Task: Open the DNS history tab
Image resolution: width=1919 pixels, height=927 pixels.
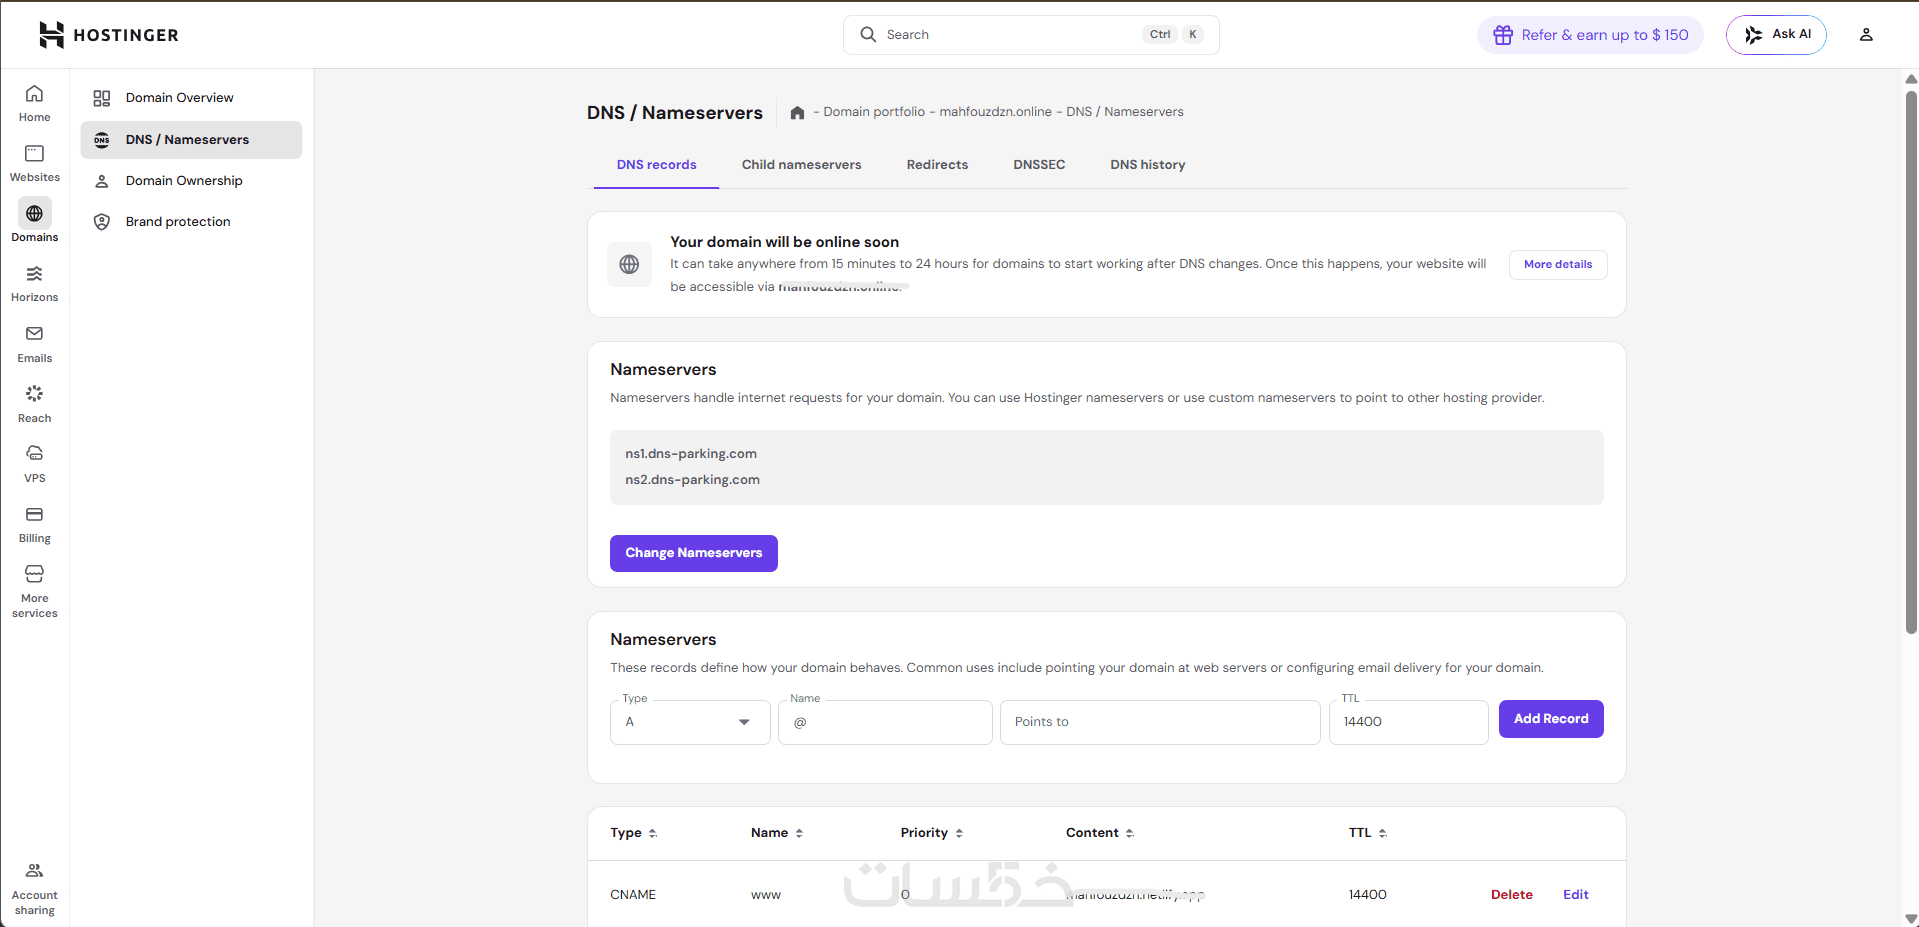Action: pyautogui.click(x=1147, y=165)
